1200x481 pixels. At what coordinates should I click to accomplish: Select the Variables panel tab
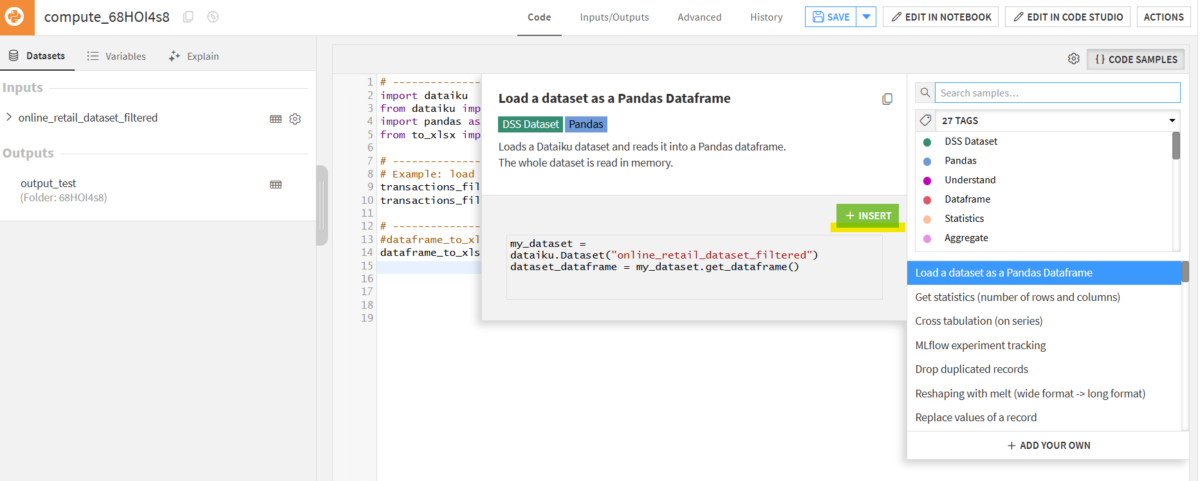116,56
